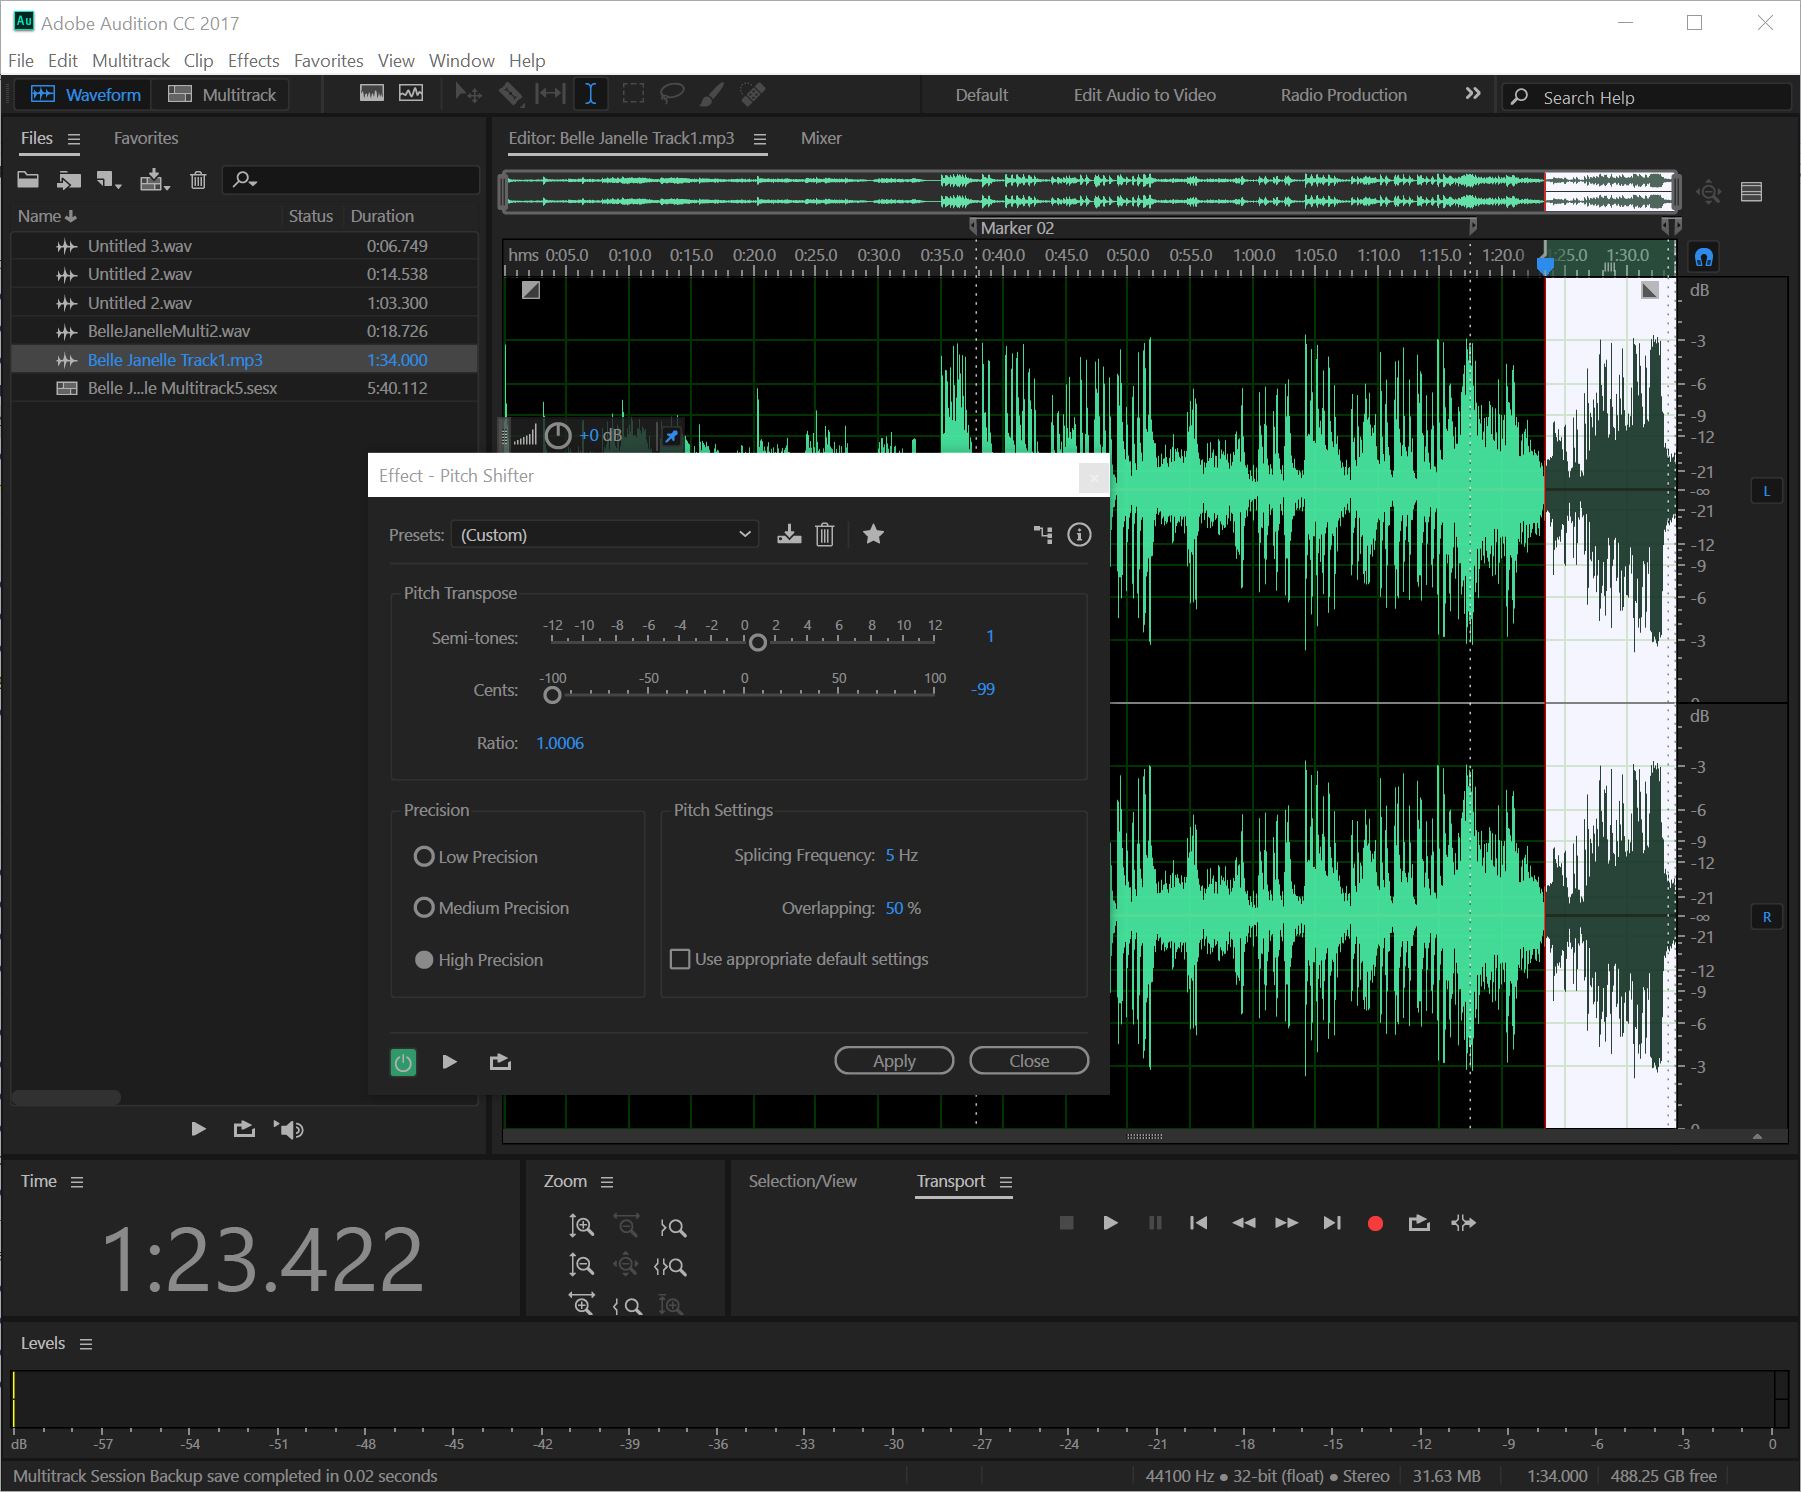1801x1492 pixels.
Task: Select Low Precision radio button
Action: click(424, 857)
